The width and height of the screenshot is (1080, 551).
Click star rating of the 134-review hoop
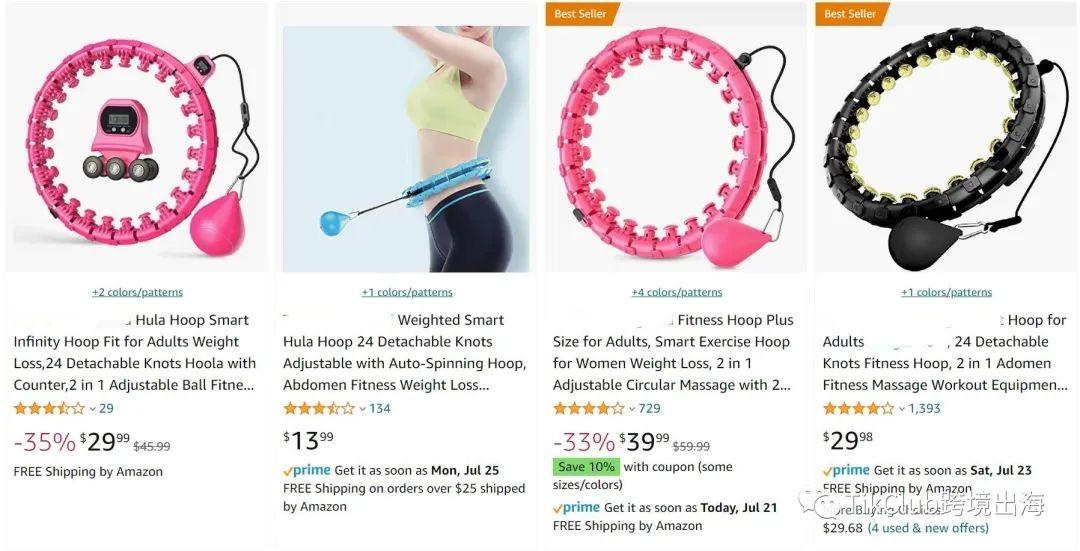(x=319, y=408)
